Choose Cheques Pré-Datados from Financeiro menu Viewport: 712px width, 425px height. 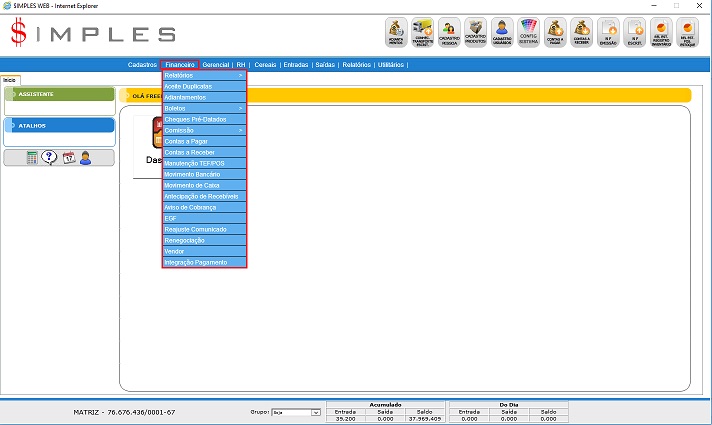coord(204,119)
